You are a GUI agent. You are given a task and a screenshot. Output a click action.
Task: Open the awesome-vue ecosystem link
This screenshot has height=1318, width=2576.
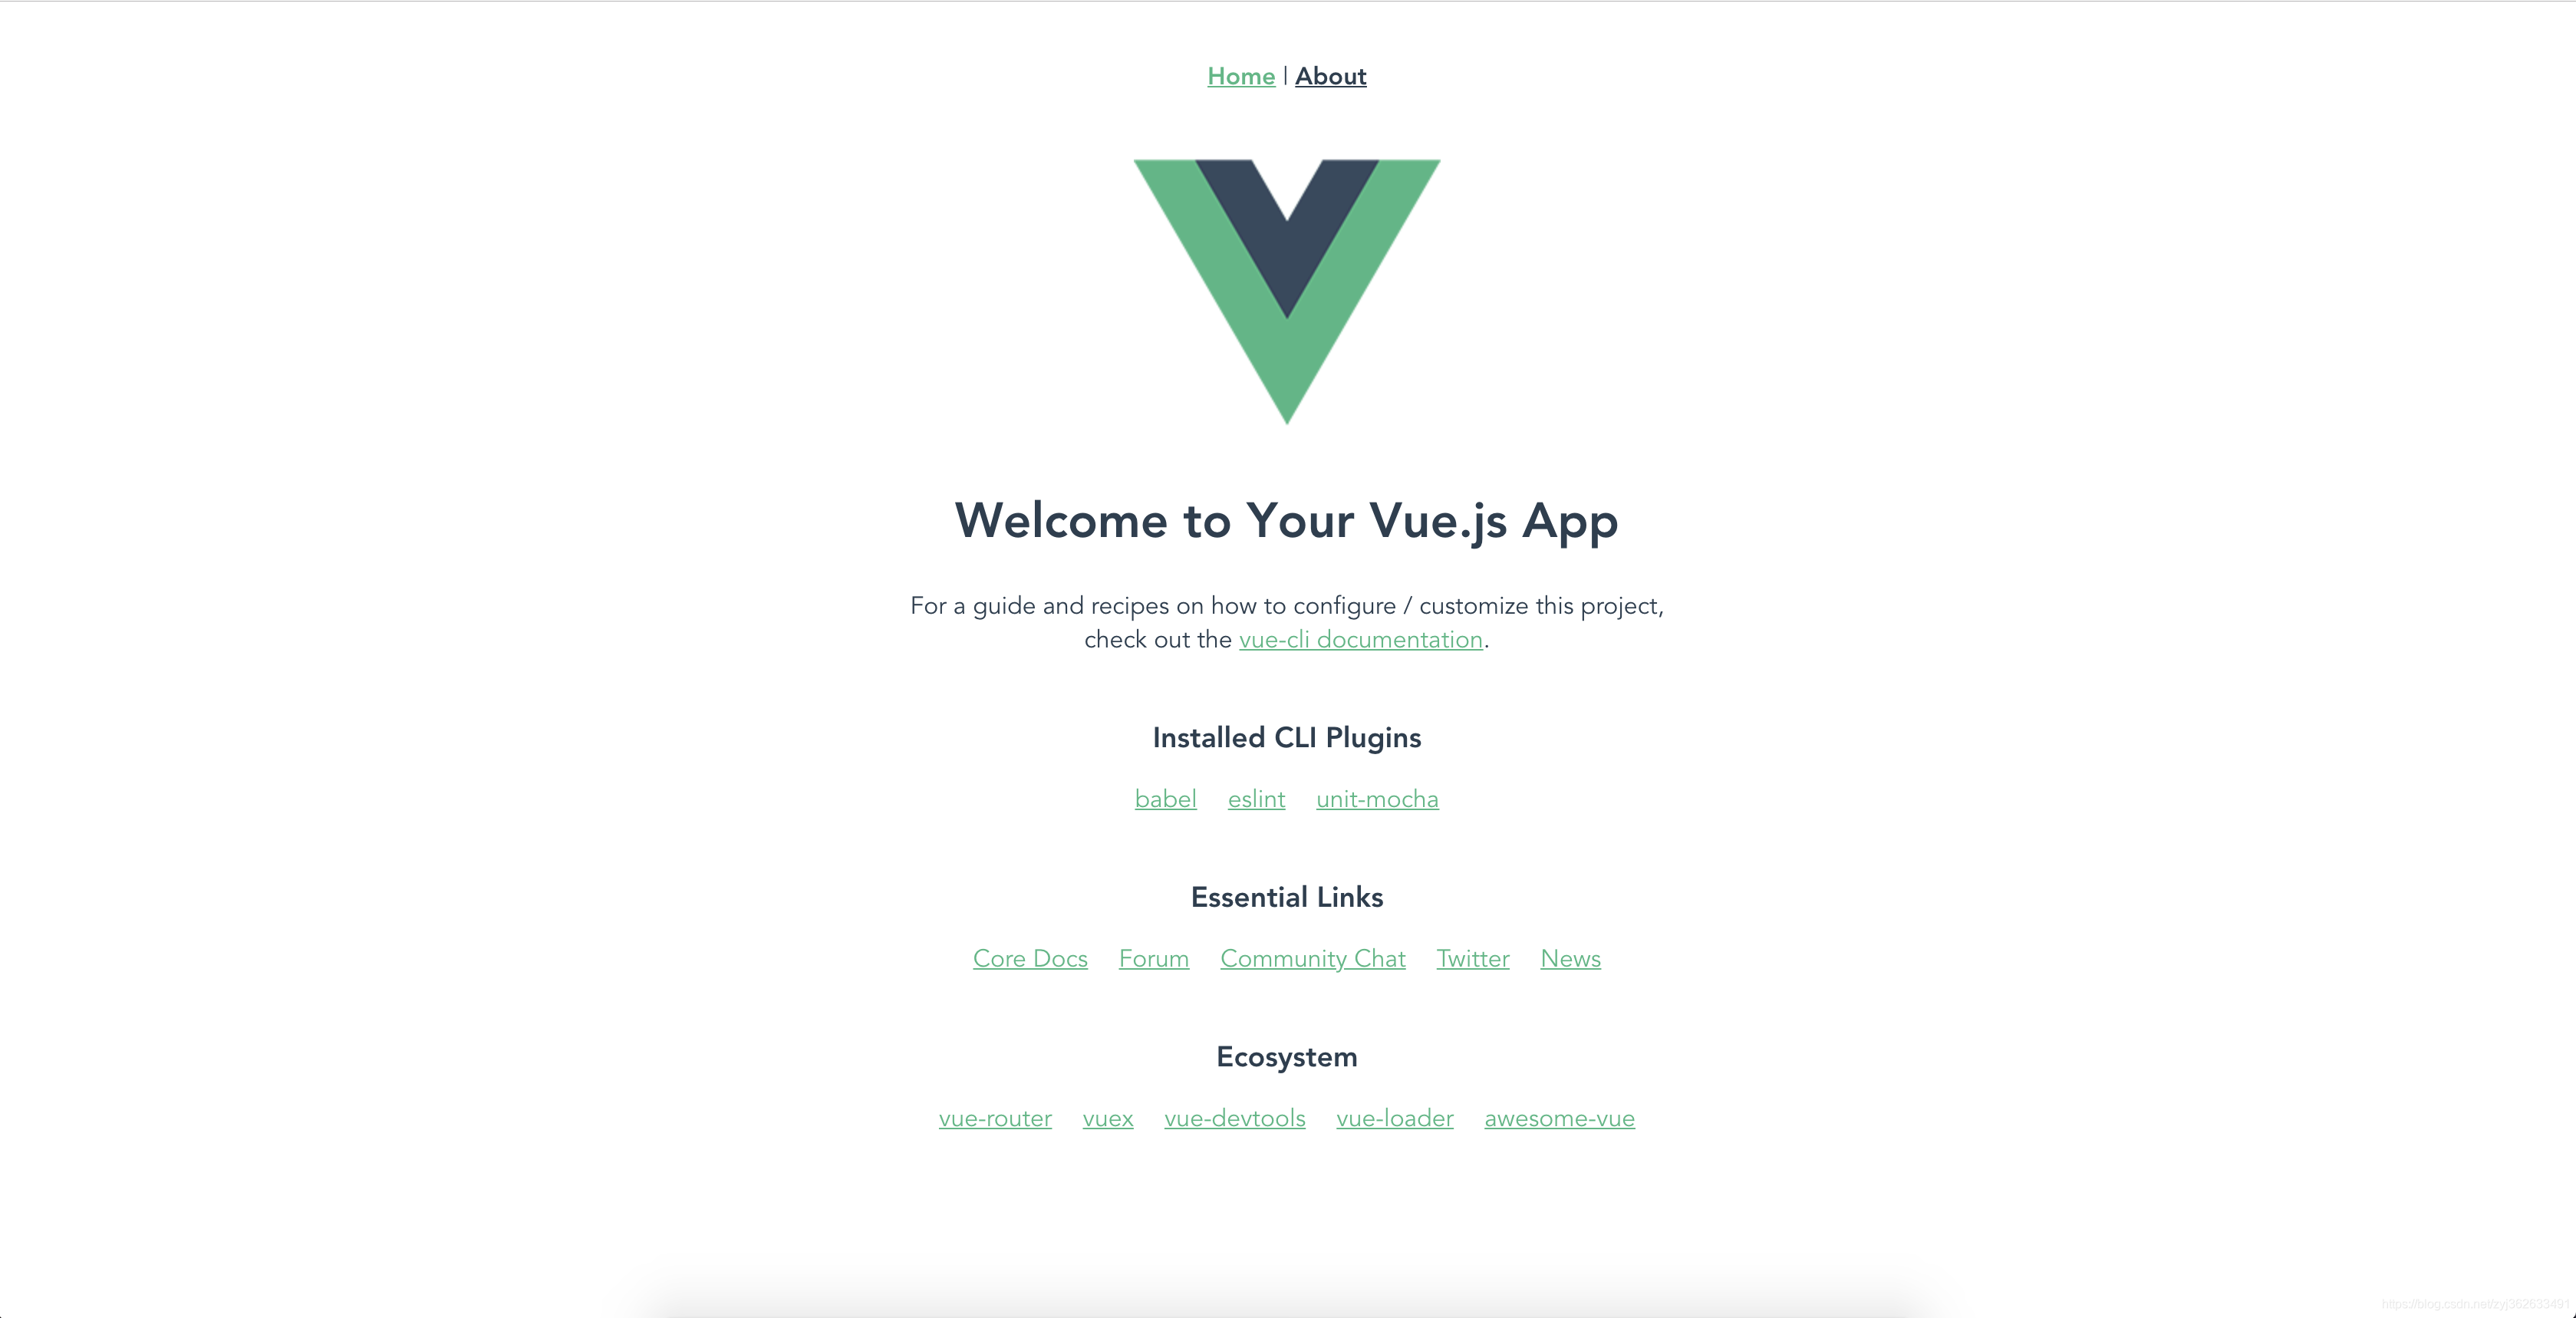(x=1560, y=1118)
